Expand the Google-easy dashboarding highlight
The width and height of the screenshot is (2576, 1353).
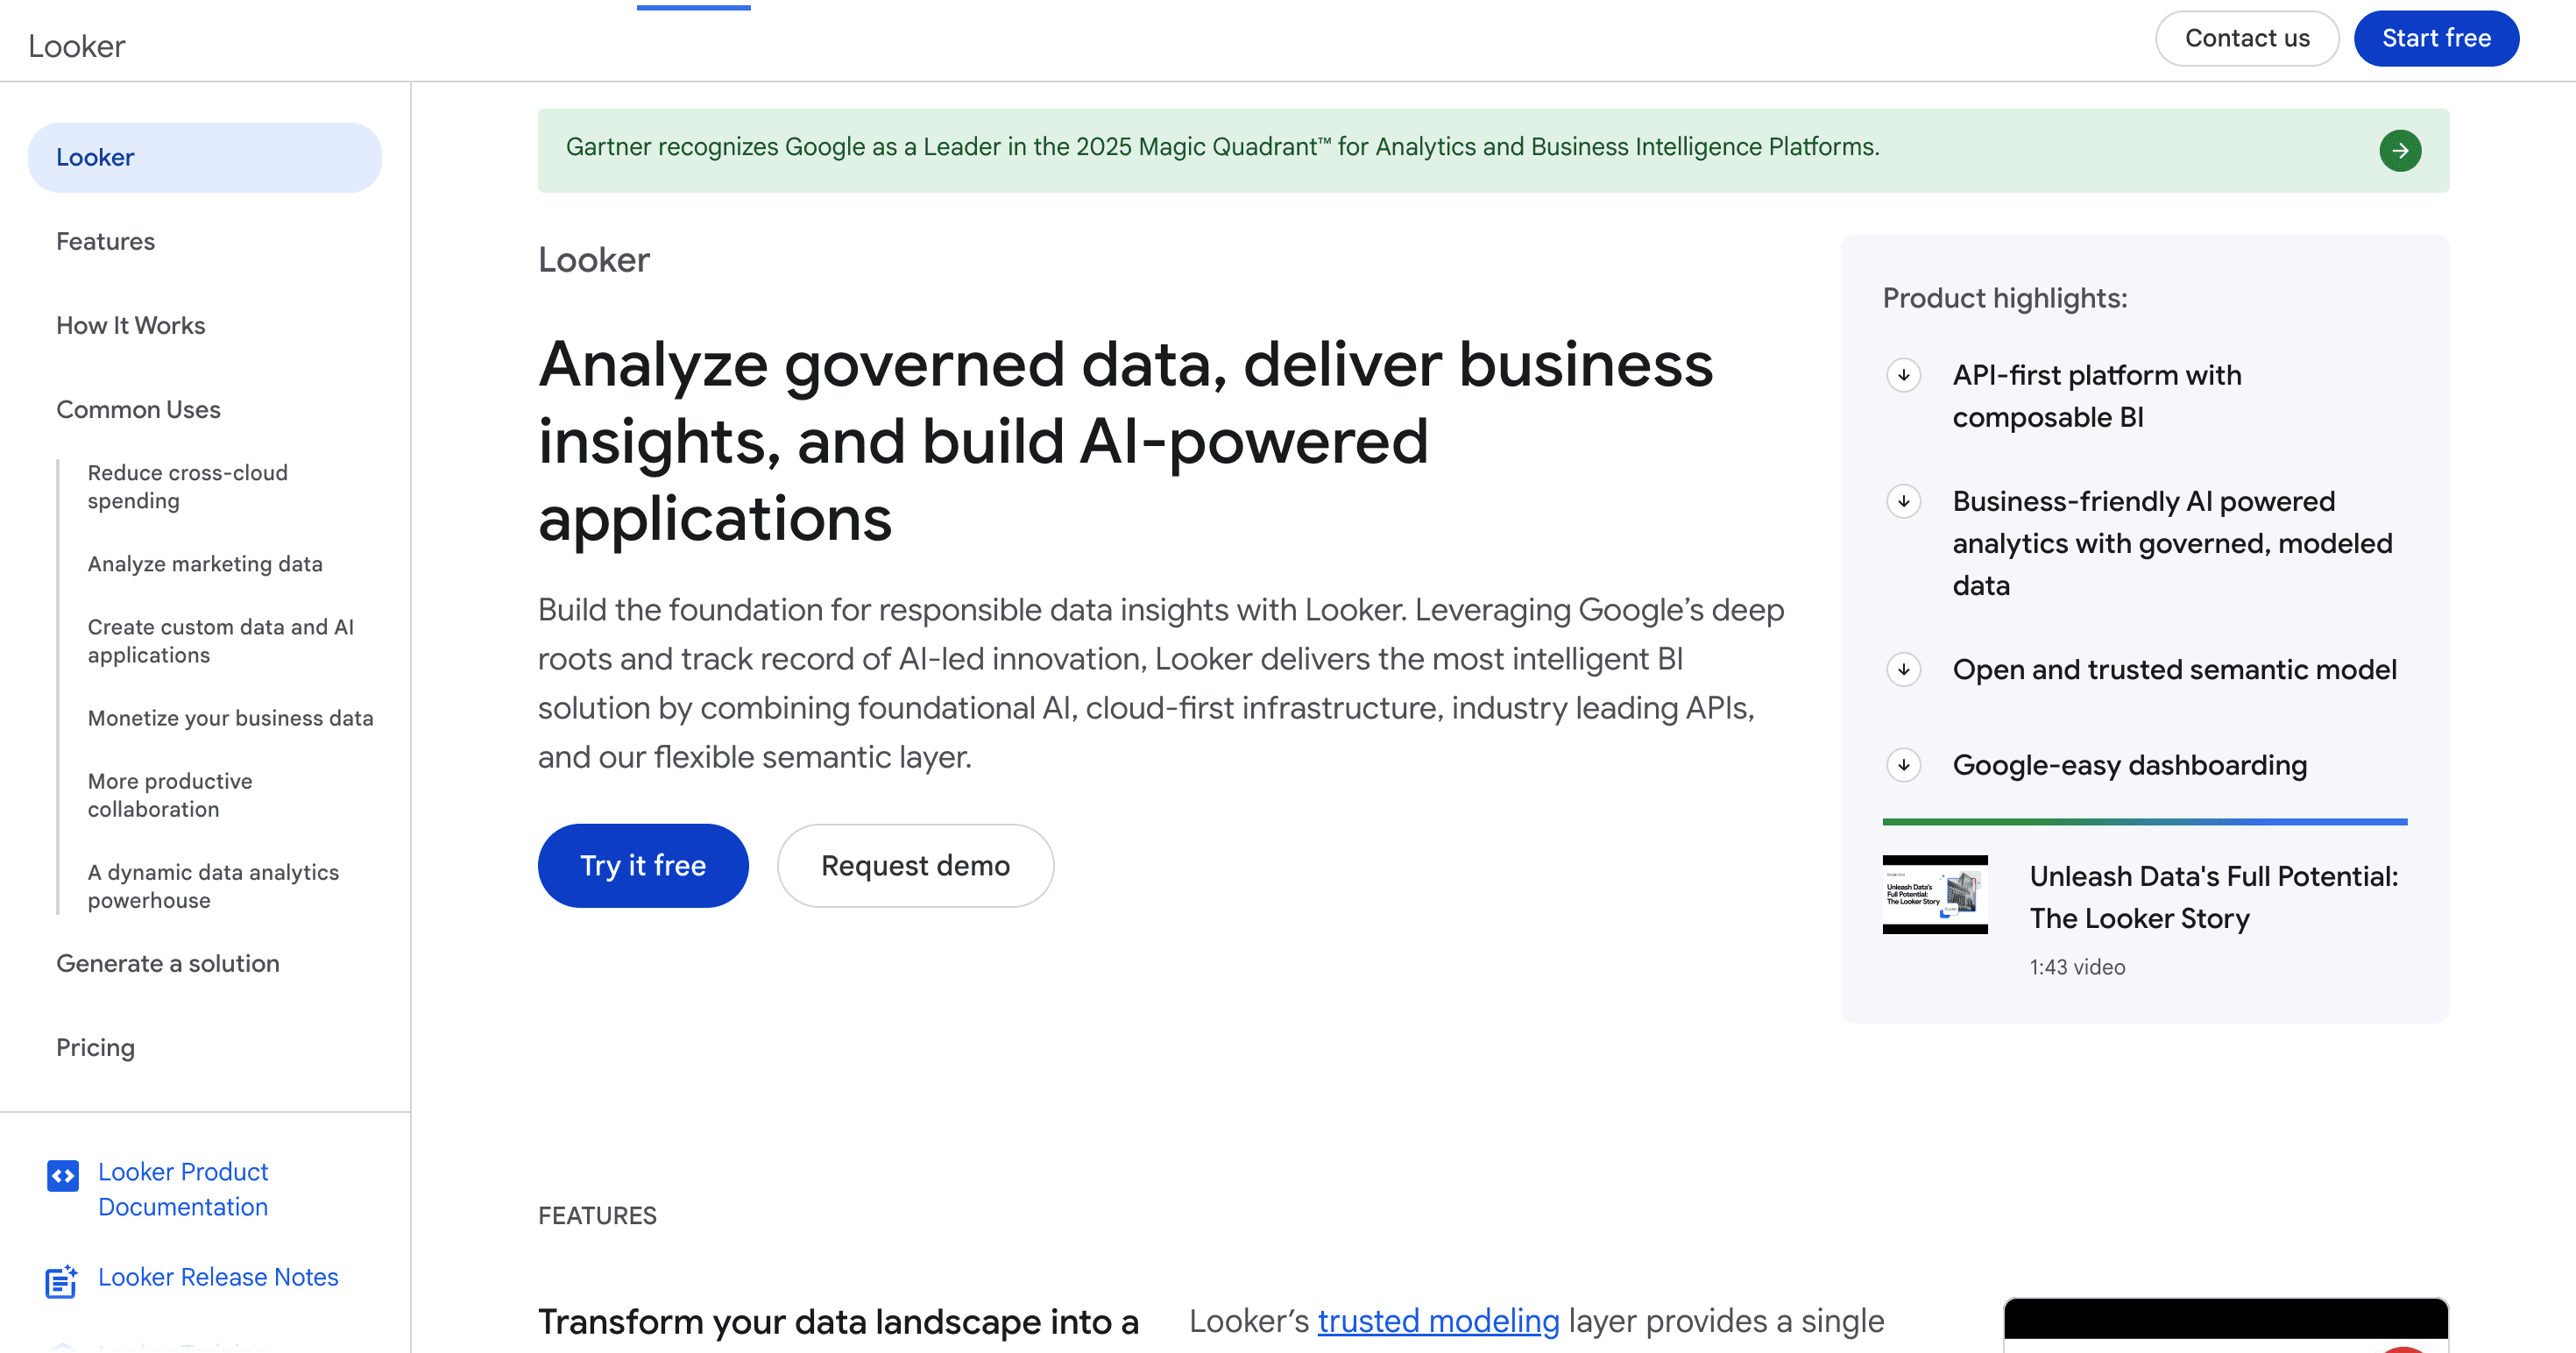2129,765
